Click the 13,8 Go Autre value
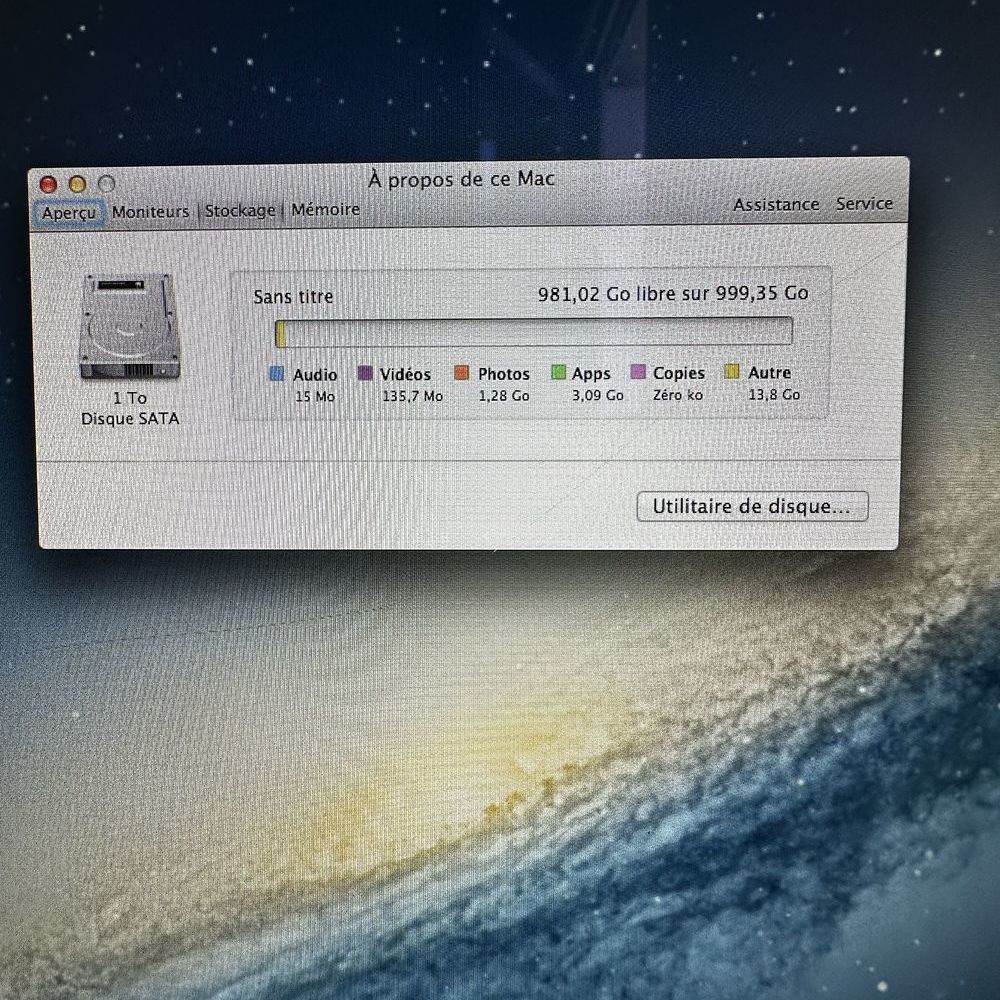Image resolution: width=1000 pixels, height=1000 pixels. [x=774, y=395]
